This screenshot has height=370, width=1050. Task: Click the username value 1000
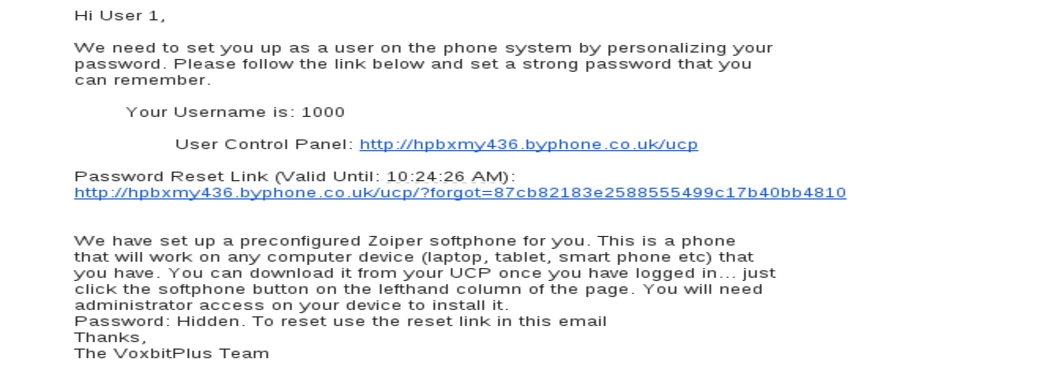click(x=323, y=112)
